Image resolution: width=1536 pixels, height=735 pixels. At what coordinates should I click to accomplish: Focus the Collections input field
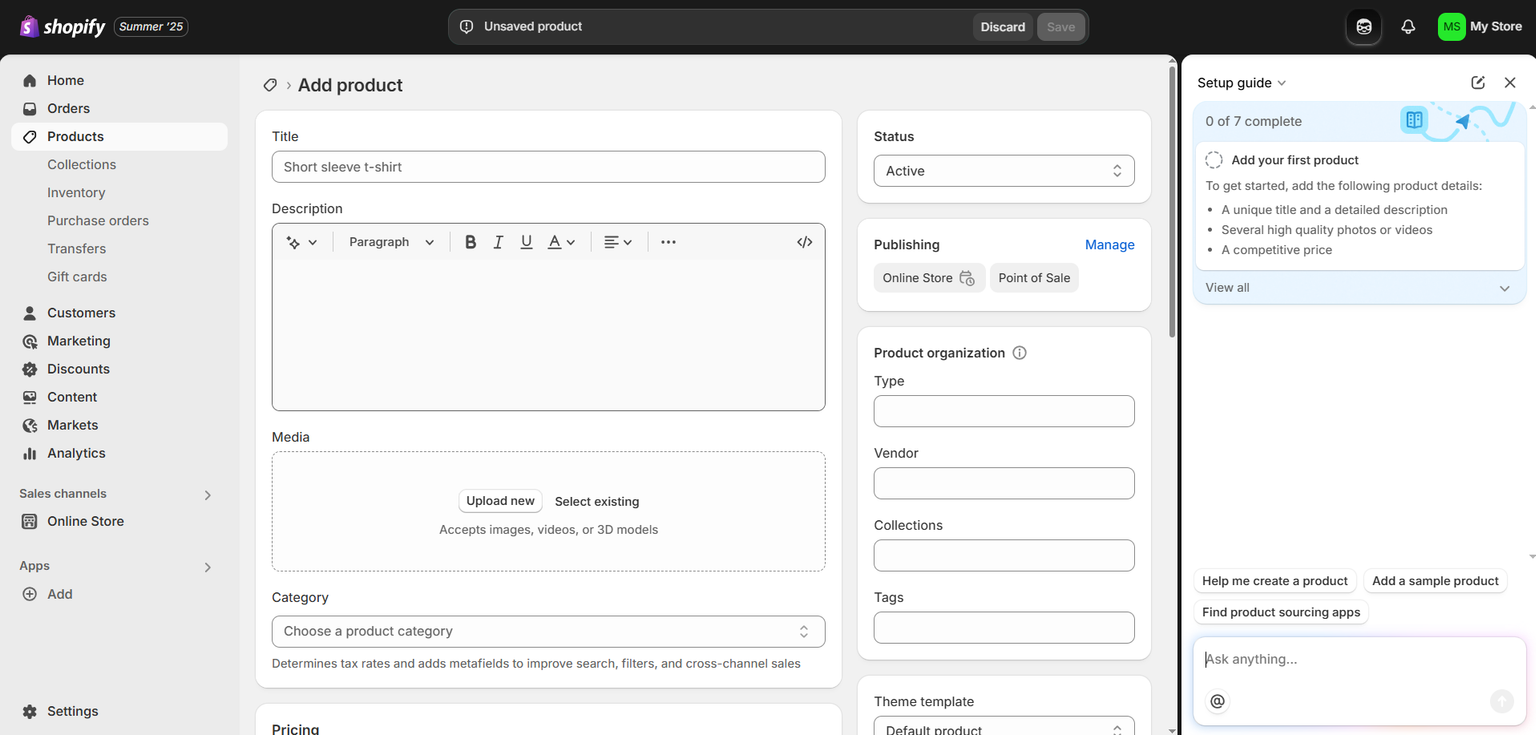pyautogui.click(x=1004, y=555)
